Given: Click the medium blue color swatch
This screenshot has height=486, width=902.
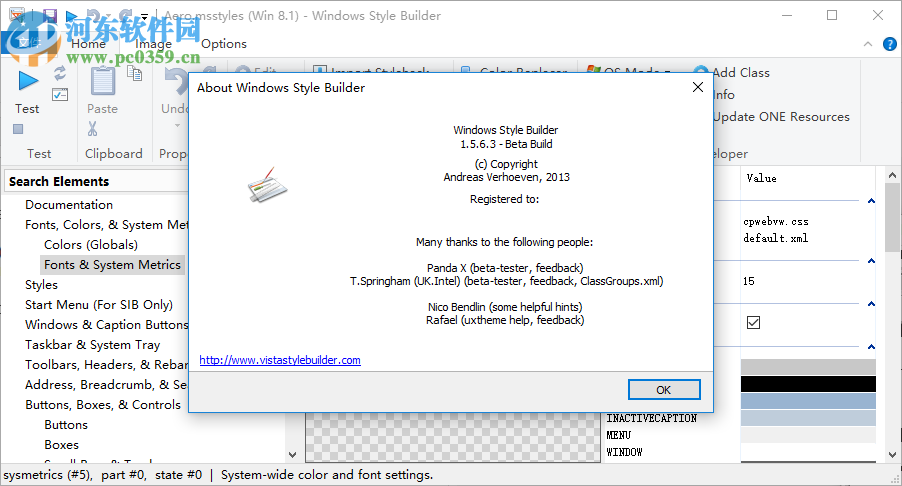Looking at the screenshot, I should point(808,401).
